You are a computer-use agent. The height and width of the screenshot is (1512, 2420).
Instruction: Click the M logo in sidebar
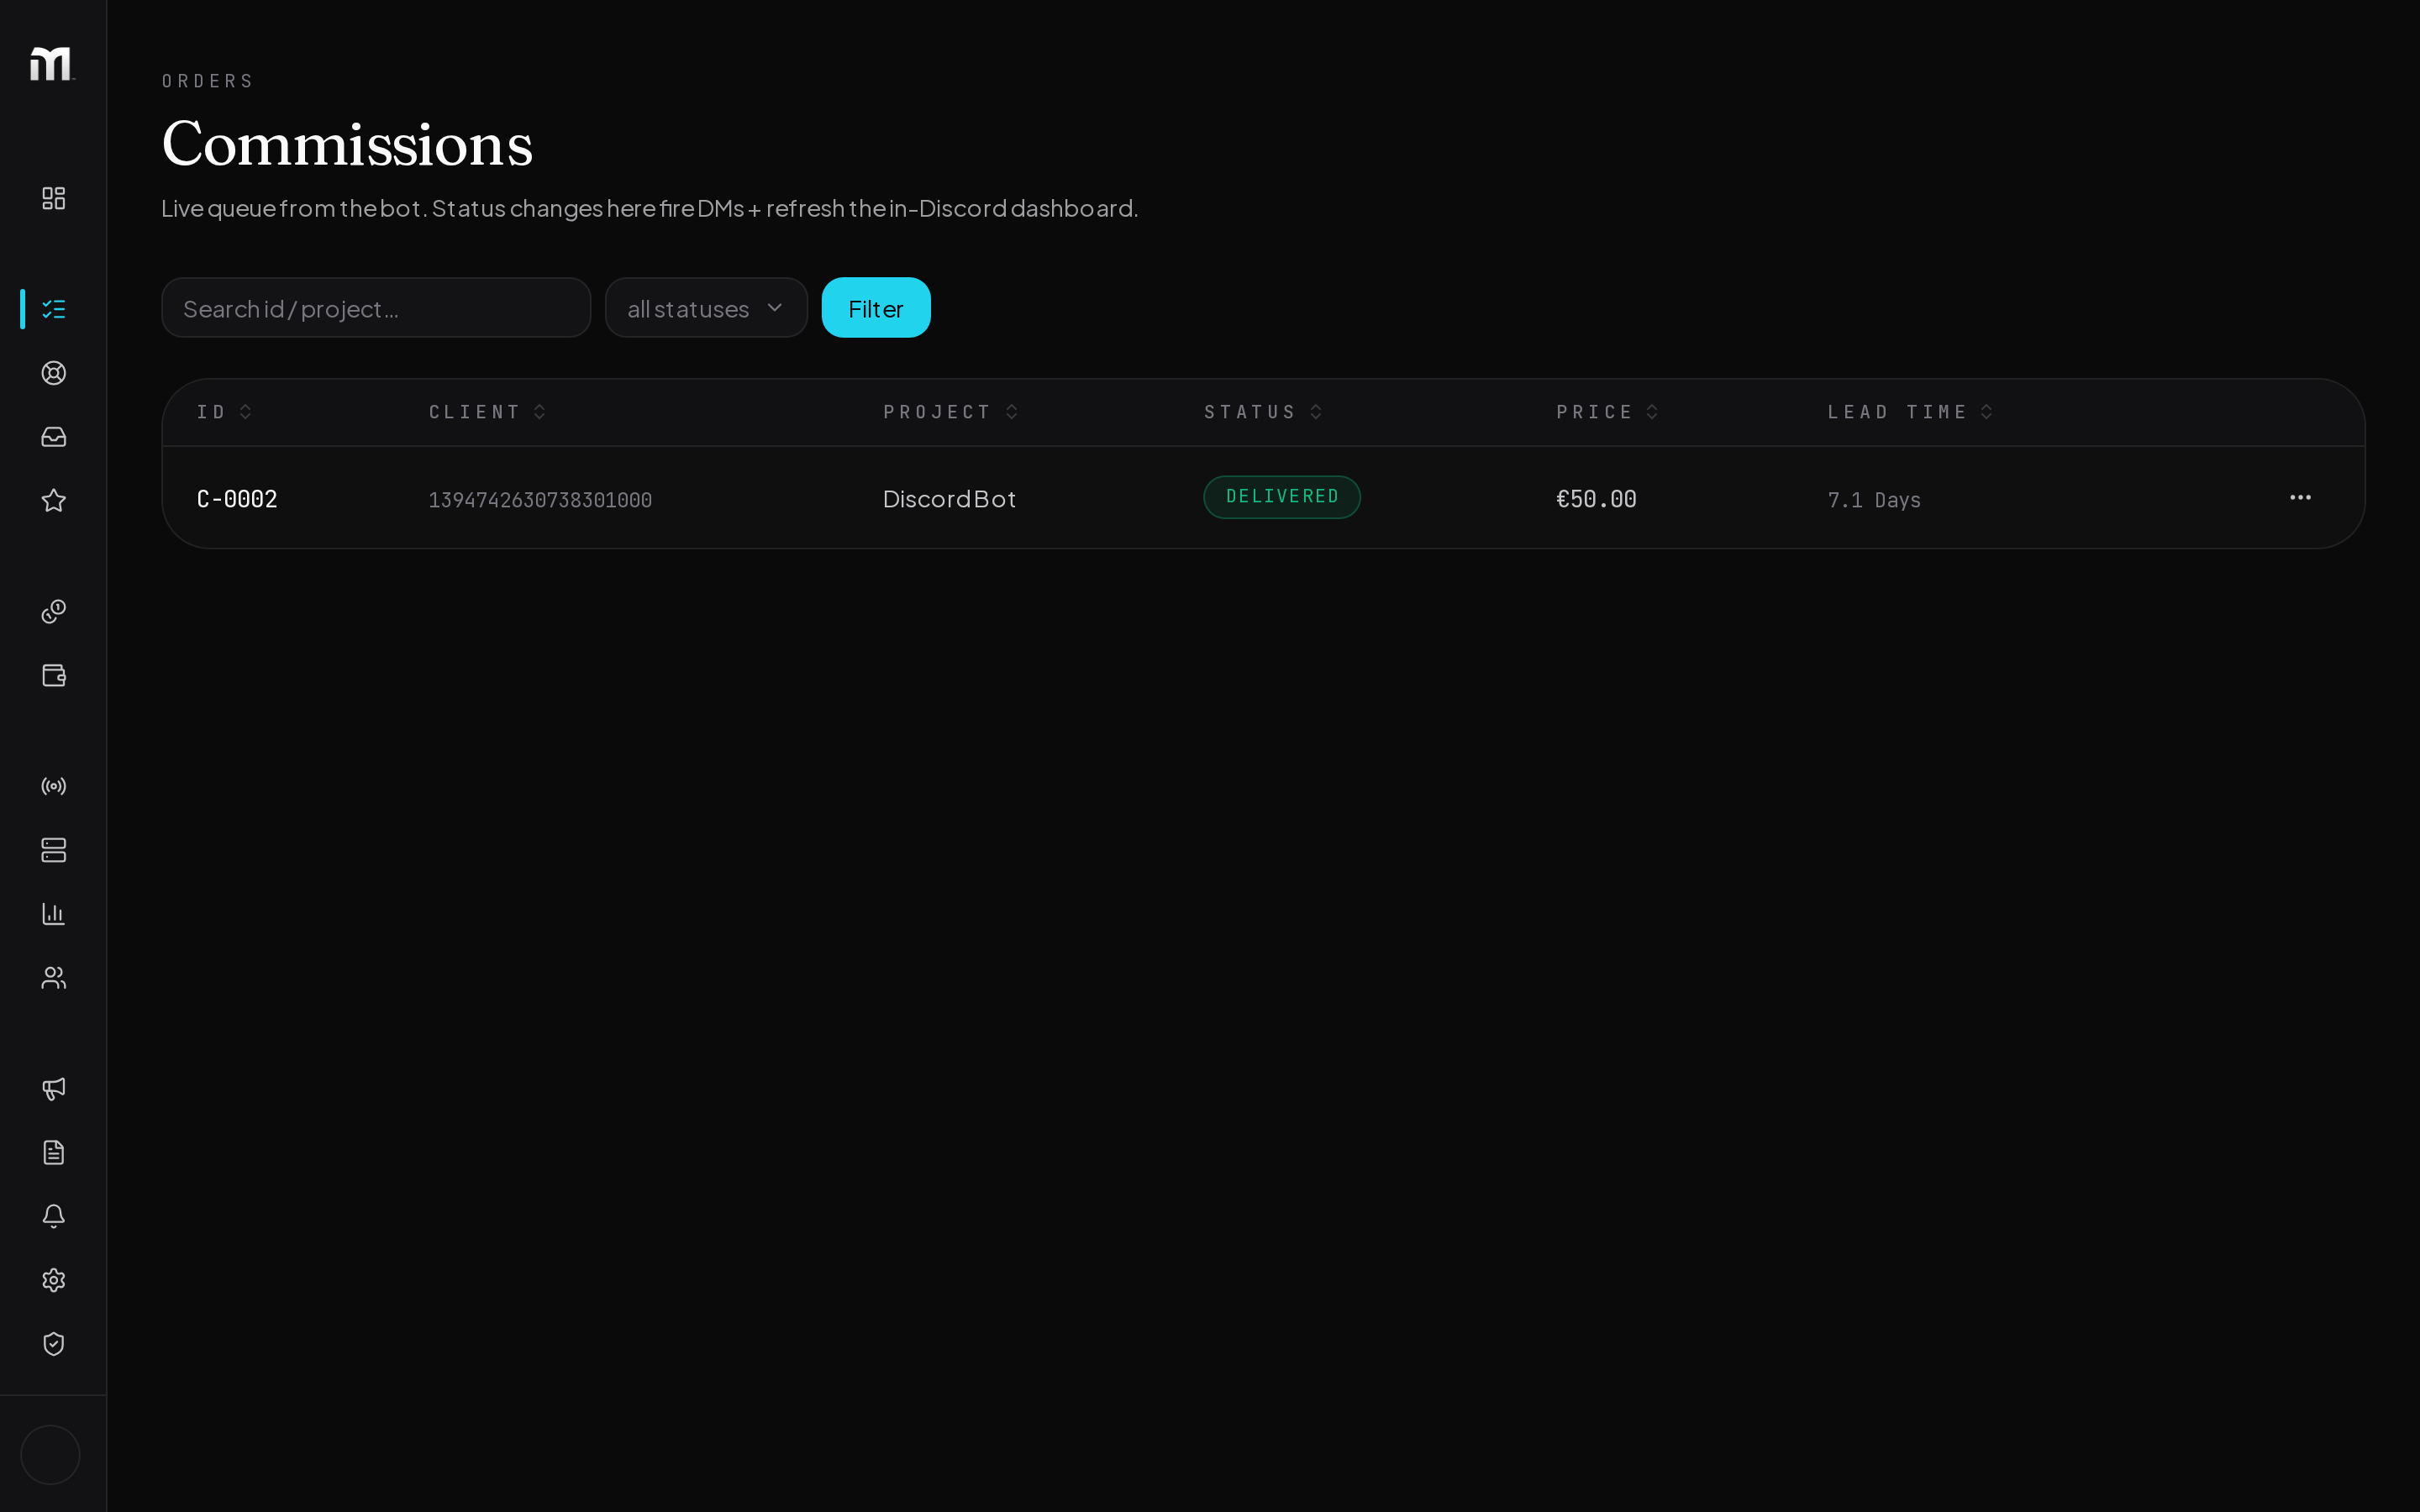pos(52,63)
